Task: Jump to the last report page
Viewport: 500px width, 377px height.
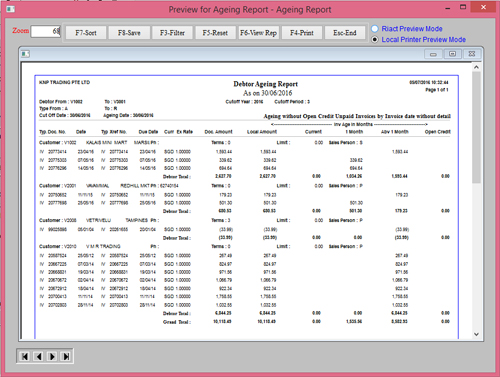Action: (x=66, y=357)
